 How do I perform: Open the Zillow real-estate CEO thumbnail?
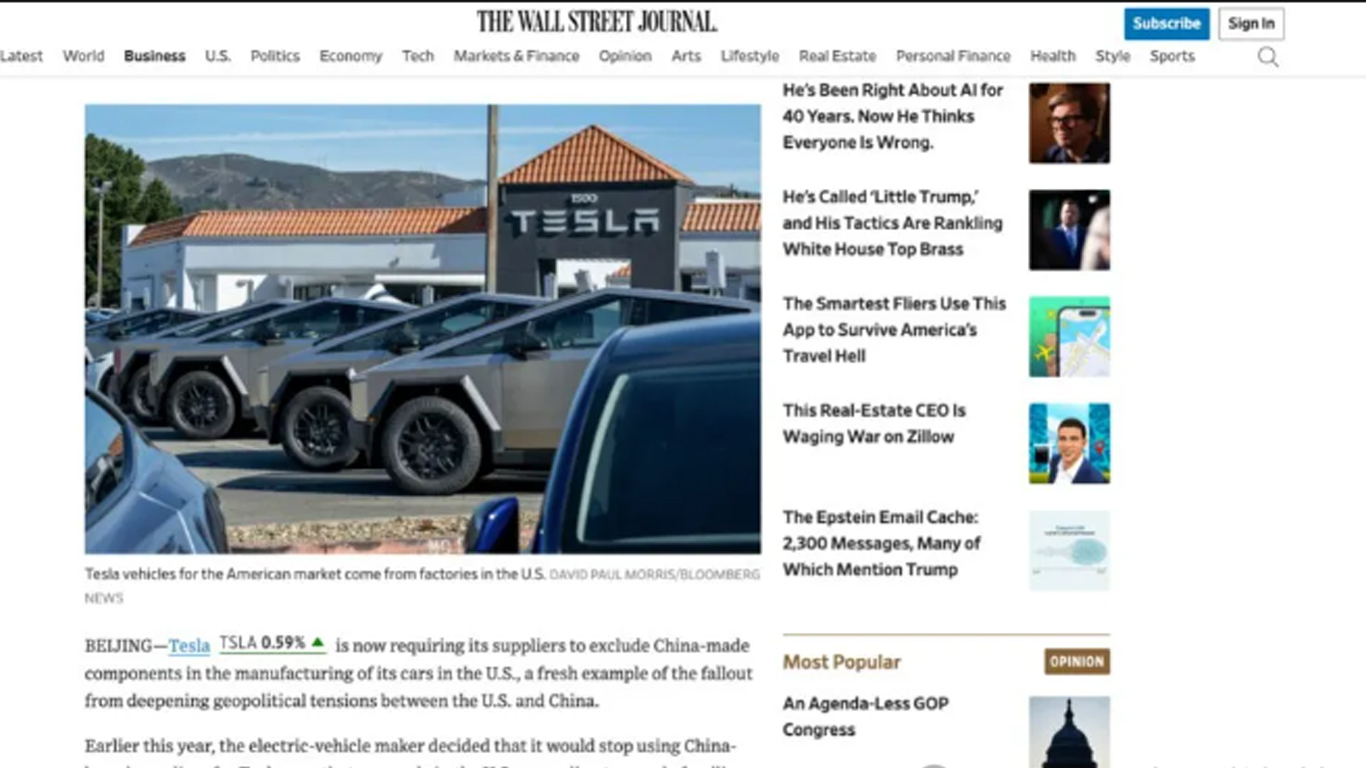click(1069, 444)
